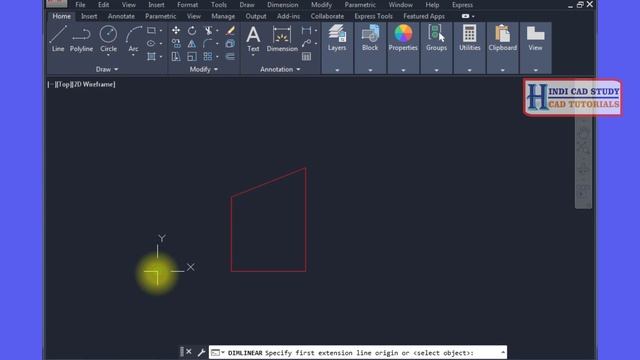Click the 2D Wireframe visual style label
Image resolution: width=640 pixels, height=360 pixels.
[x=94, y=84]
